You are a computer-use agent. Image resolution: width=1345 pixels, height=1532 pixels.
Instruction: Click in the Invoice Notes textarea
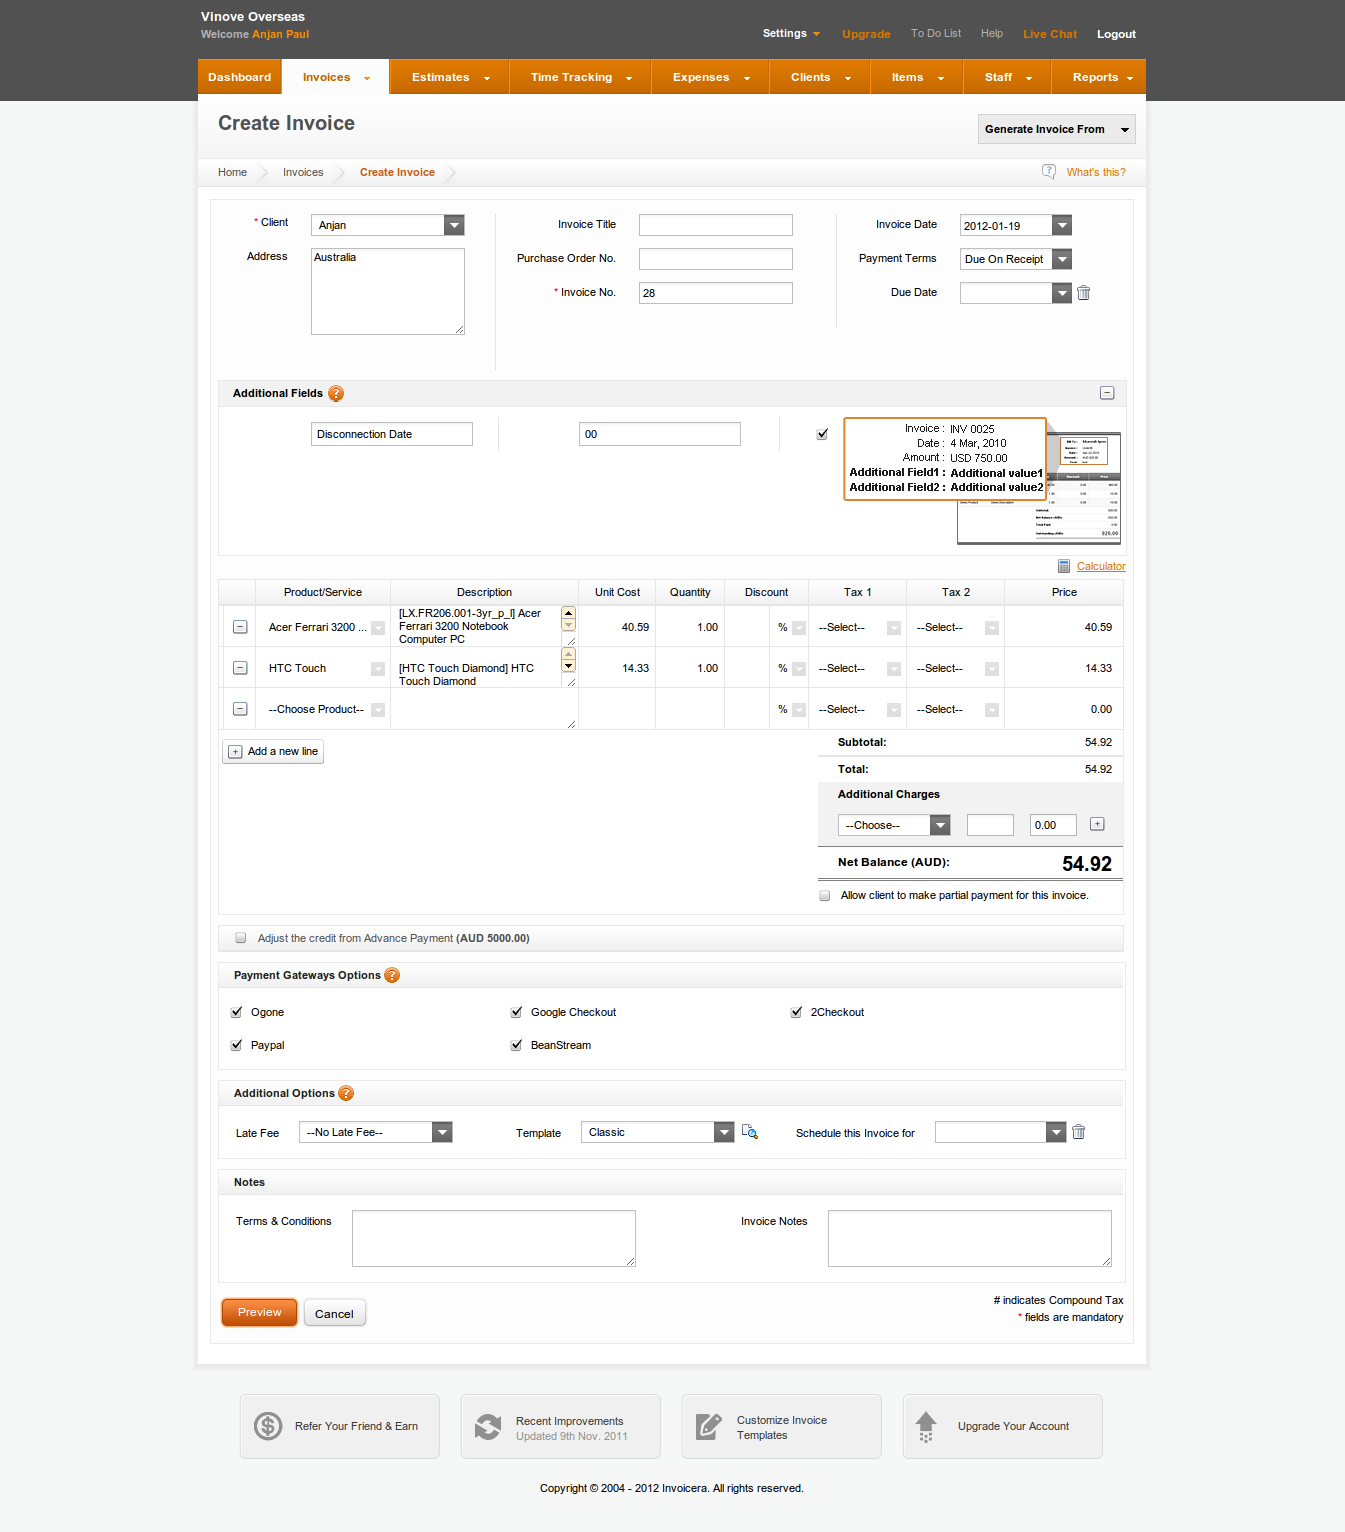click(970, 1238)
